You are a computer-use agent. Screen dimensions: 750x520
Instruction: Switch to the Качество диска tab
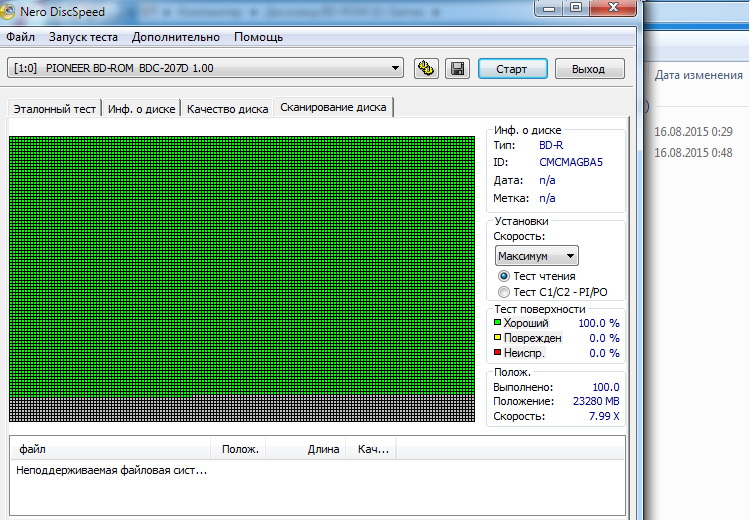tap(227, 109)
